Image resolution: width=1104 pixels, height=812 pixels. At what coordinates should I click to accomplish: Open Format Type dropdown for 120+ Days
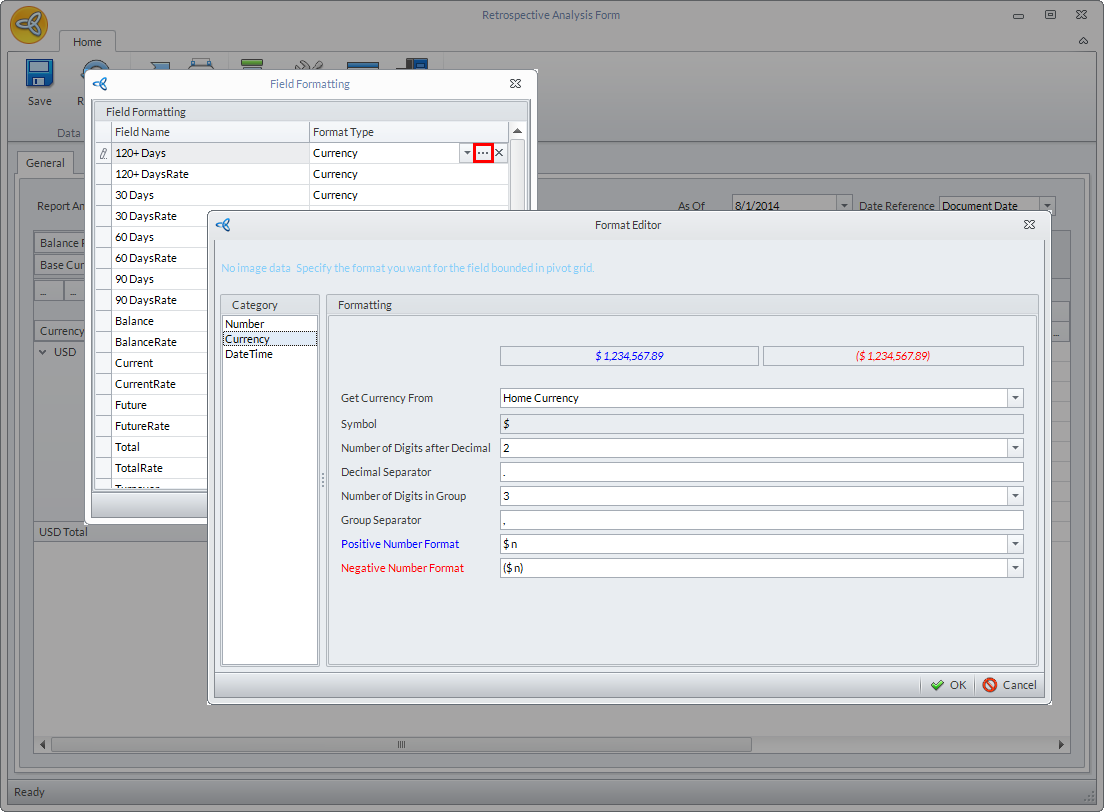click(x=466, y=153)
